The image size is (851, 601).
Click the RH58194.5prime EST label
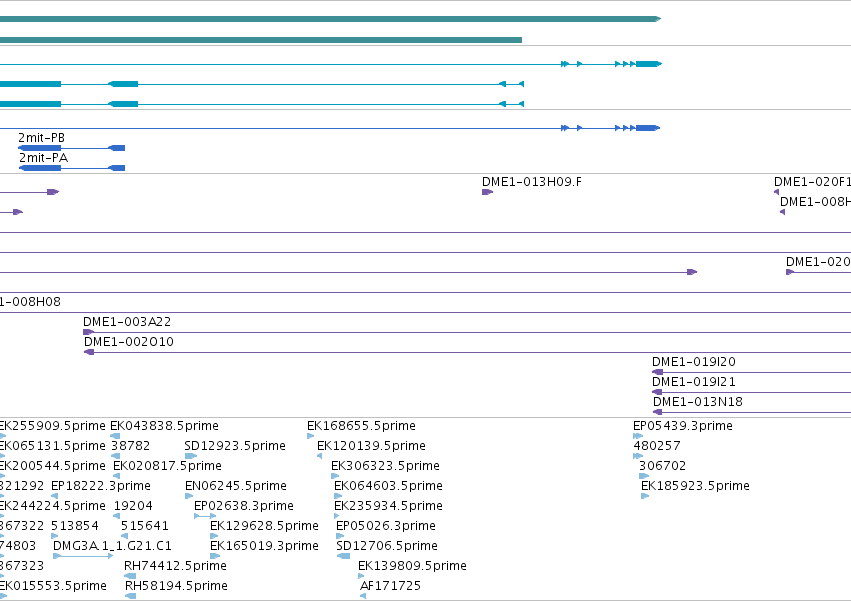pyautogui.click(x=176, y=586)
